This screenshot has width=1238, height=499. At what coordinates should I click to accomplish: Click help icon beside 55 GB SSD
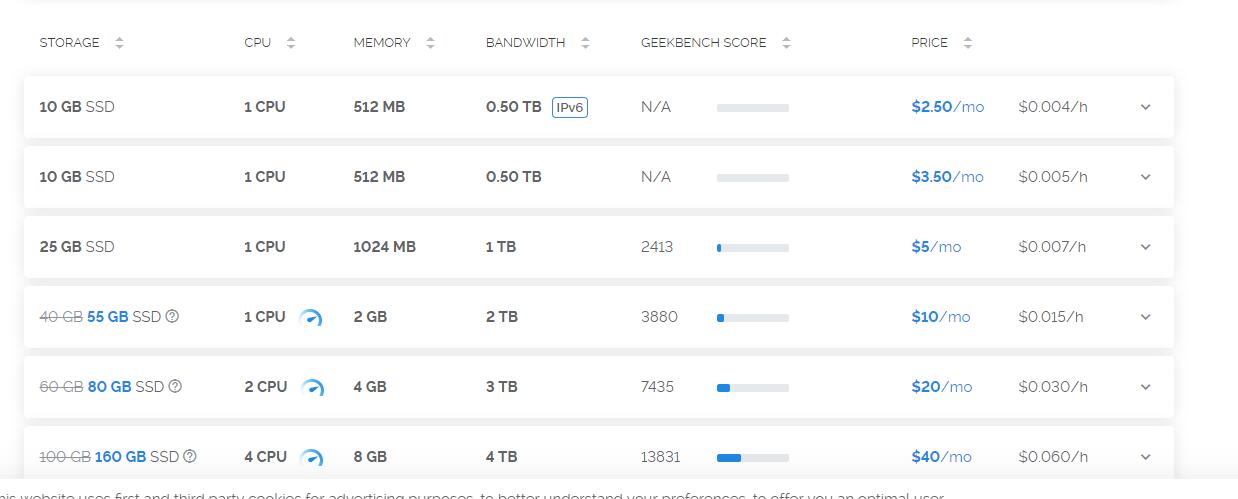click(172, 316)
